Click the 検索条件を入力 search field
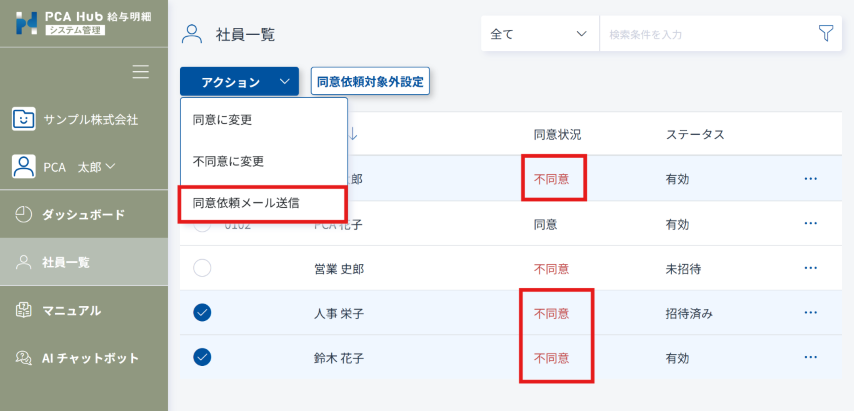 (x=705, y=34)
